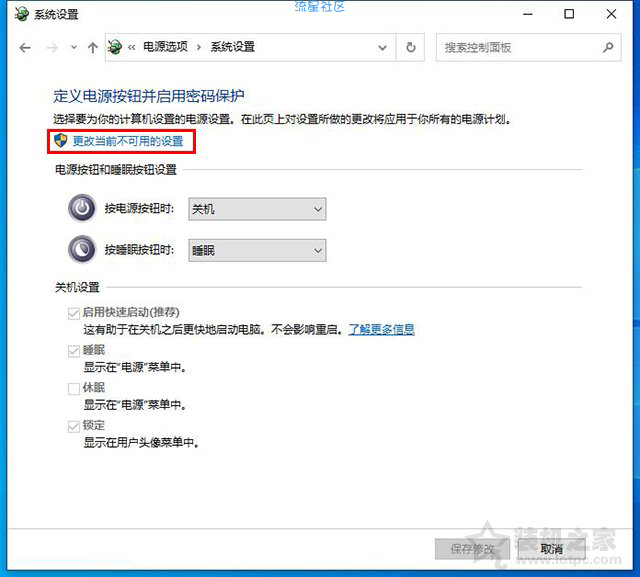Focus the 搜索控制面板 search box

529,47
